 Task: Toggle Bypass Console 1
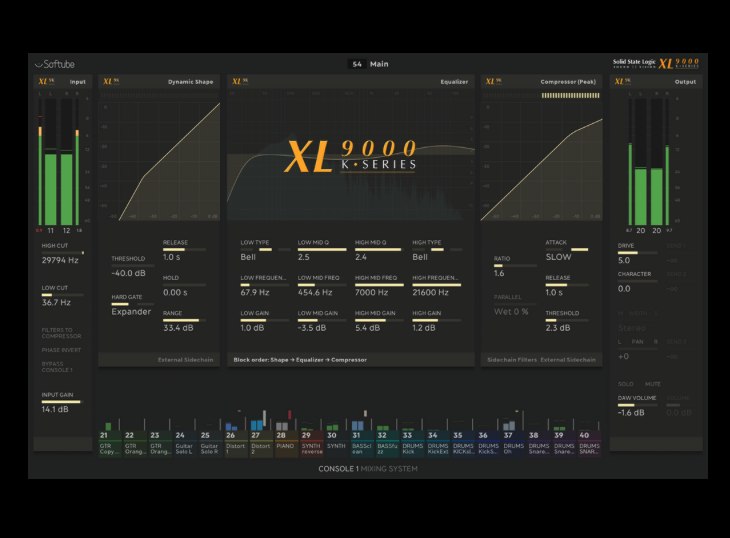pyautogui.click(x=57, y=367)
